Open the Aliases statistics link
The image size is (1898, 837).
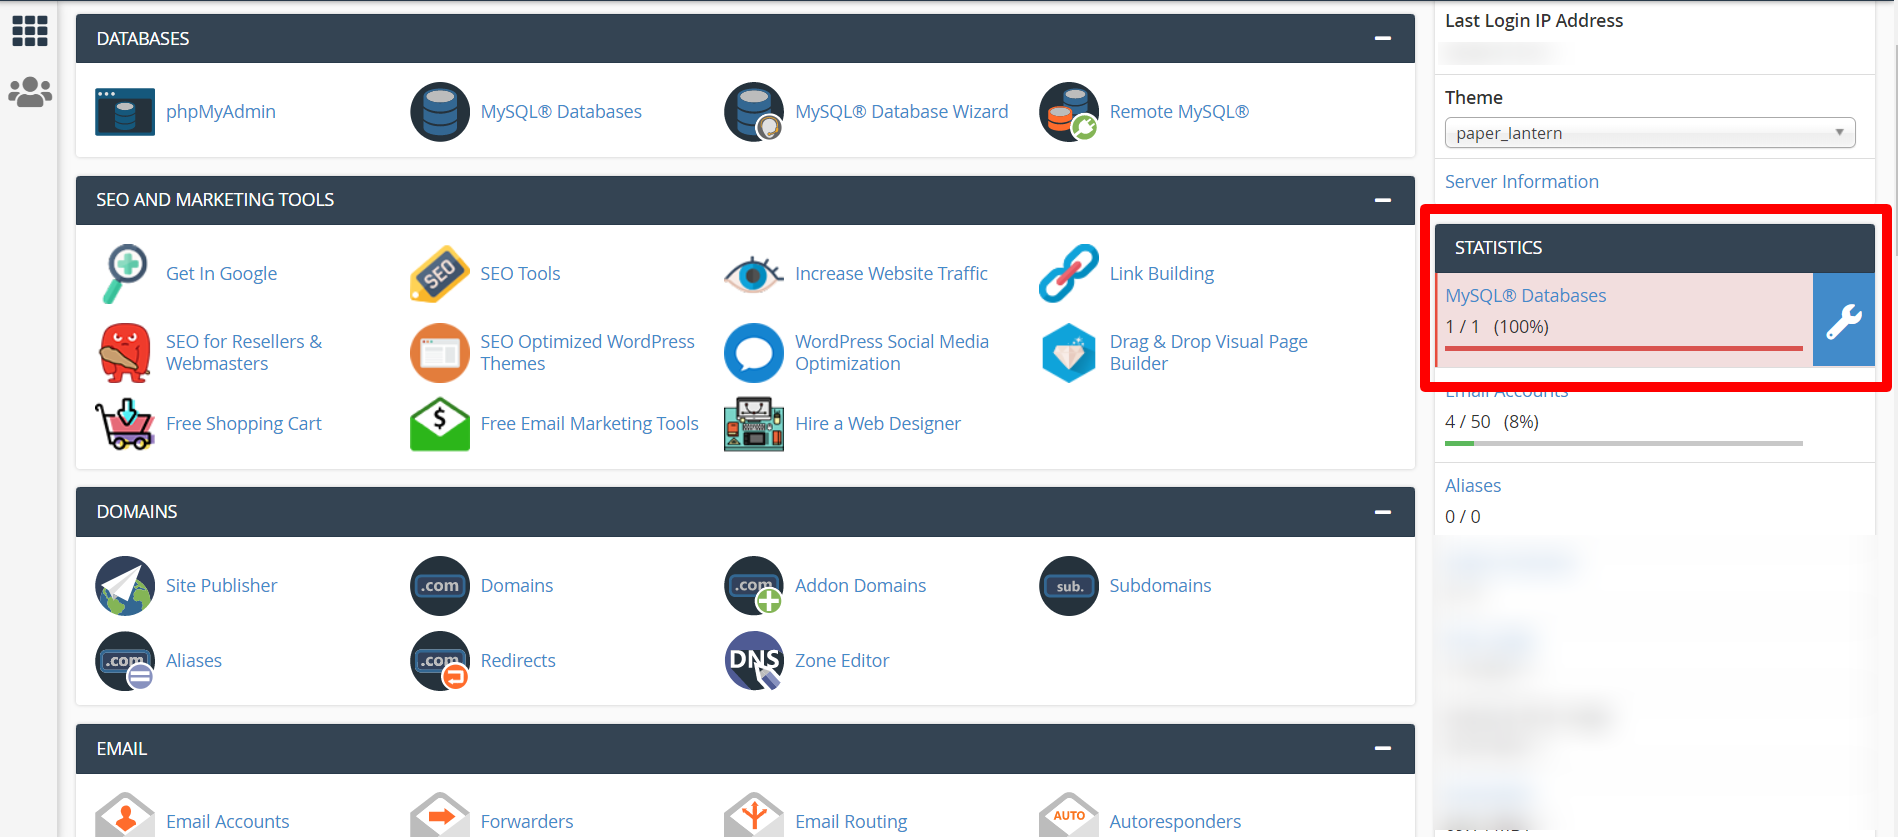pyautogui.click(x=1472, y=486)
